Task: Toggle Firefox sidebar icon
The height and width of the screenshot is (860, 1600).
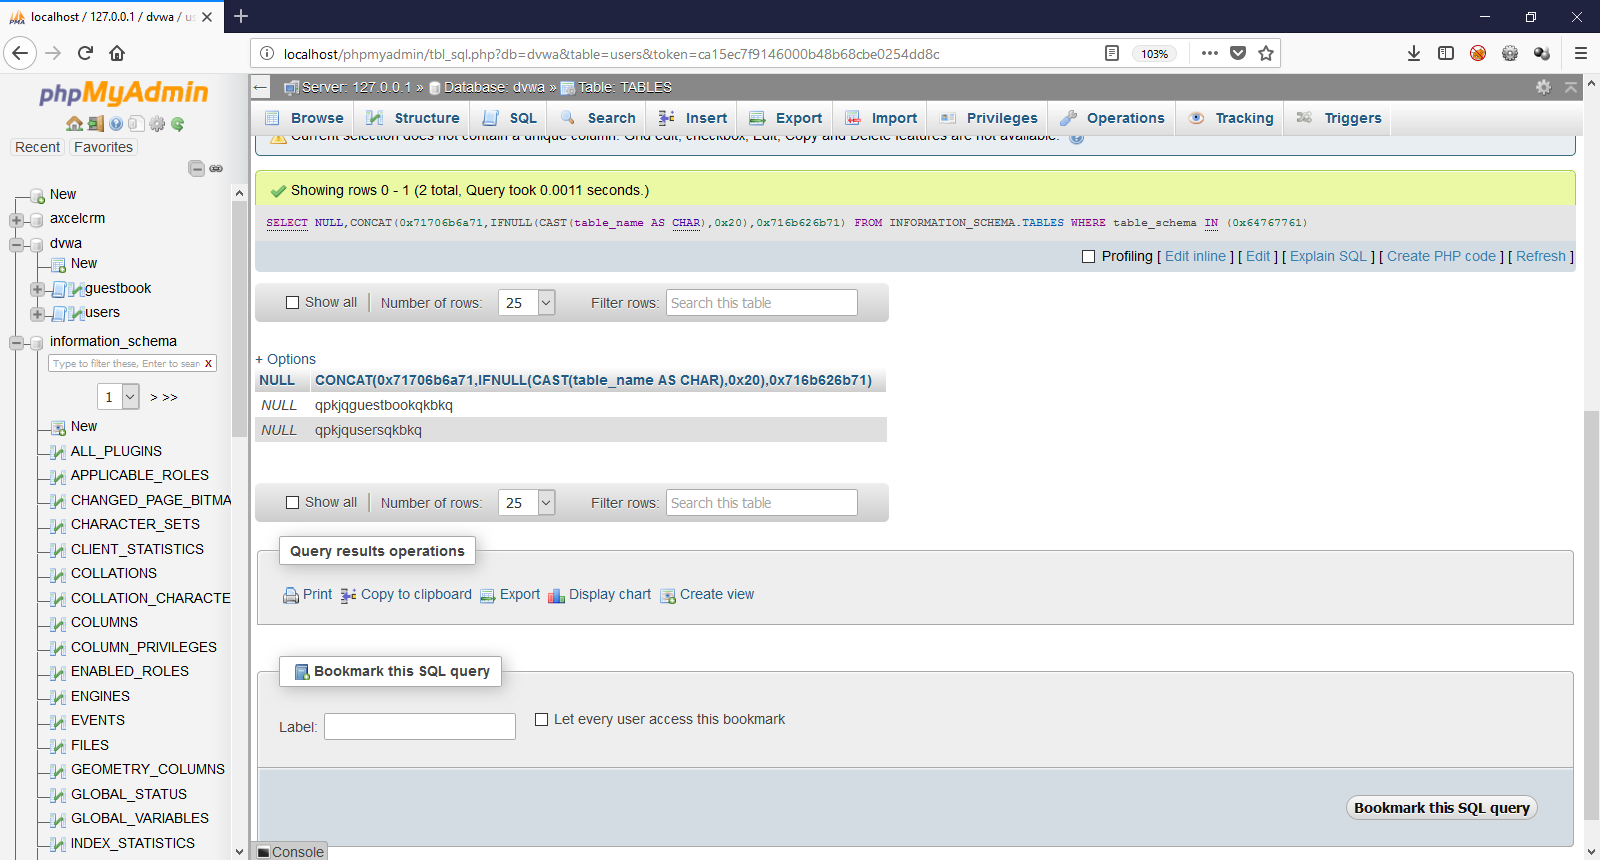Action: point(1446,53)
